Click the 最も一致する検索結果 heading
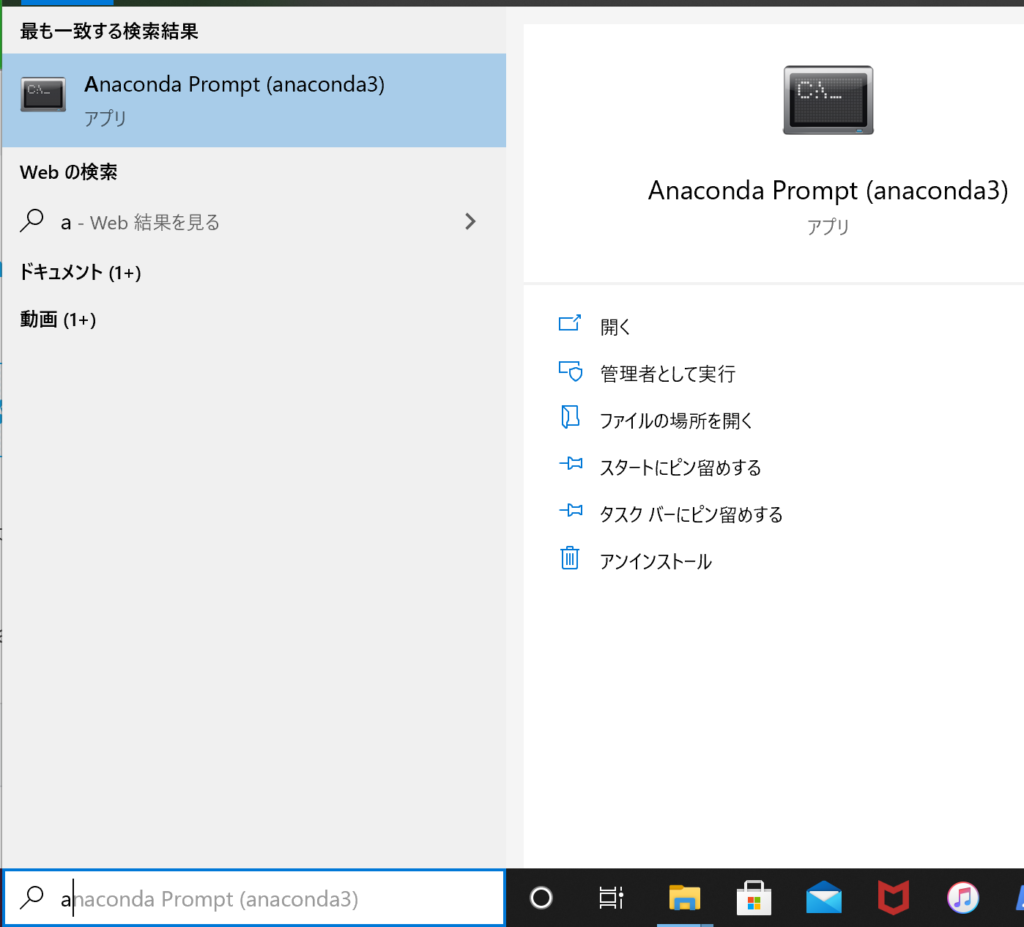Screen dimensions: 1024x927 point(109,31)
